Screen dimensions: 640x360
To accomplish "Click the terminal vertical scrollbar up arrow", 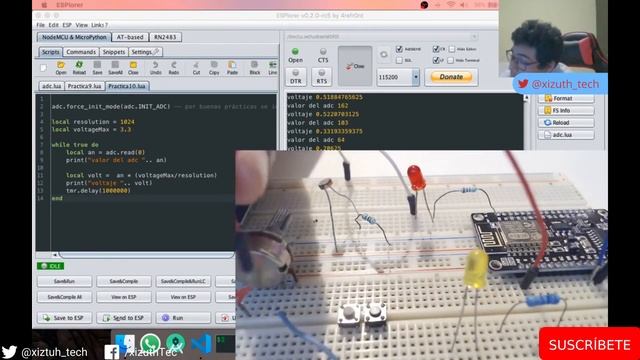I will [x=526, y=98].
